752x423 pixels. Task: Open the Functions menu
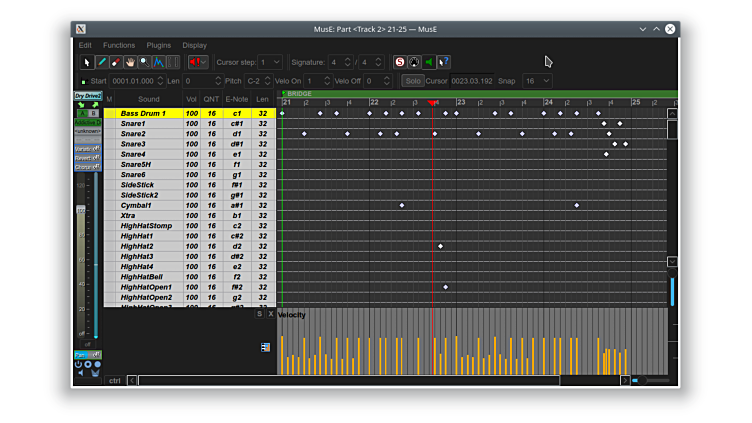click(x=119, y=45)
